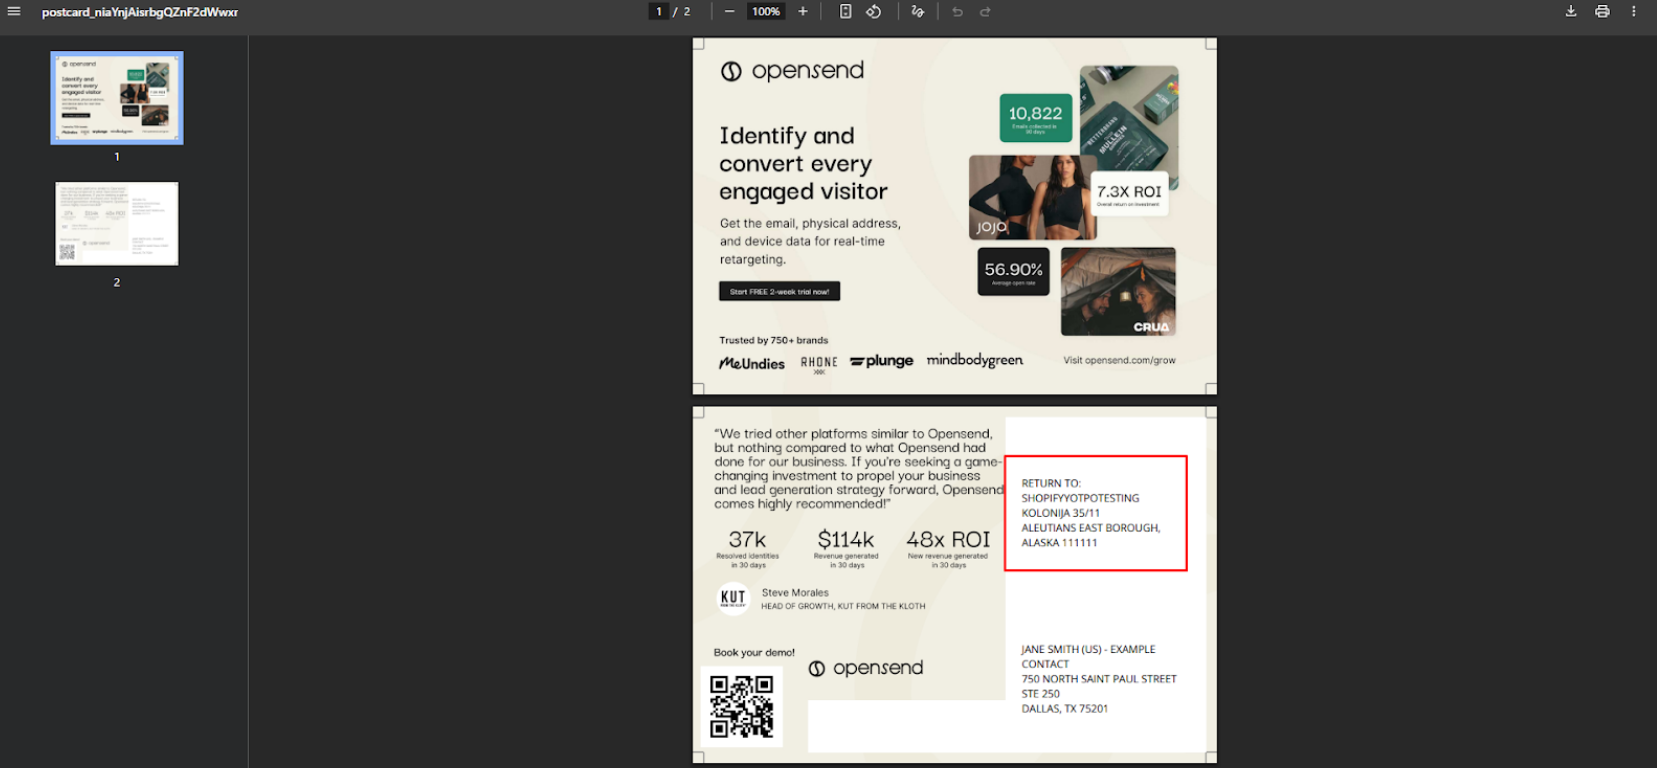Click the KUT round logo
Screen dimensions: 1657x768
click(x=734, y=598)
